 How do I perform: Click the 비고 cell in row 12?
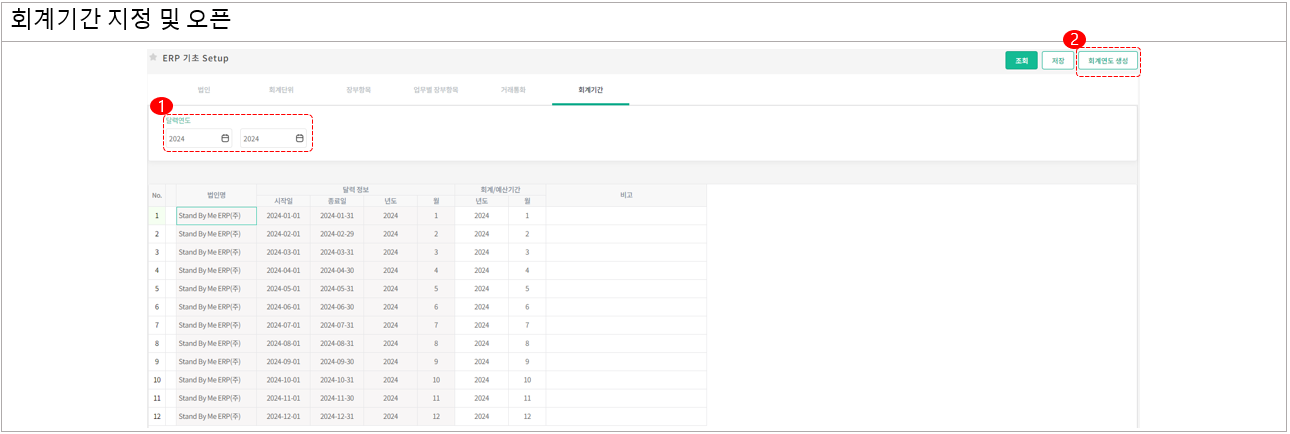coord(626,416)
